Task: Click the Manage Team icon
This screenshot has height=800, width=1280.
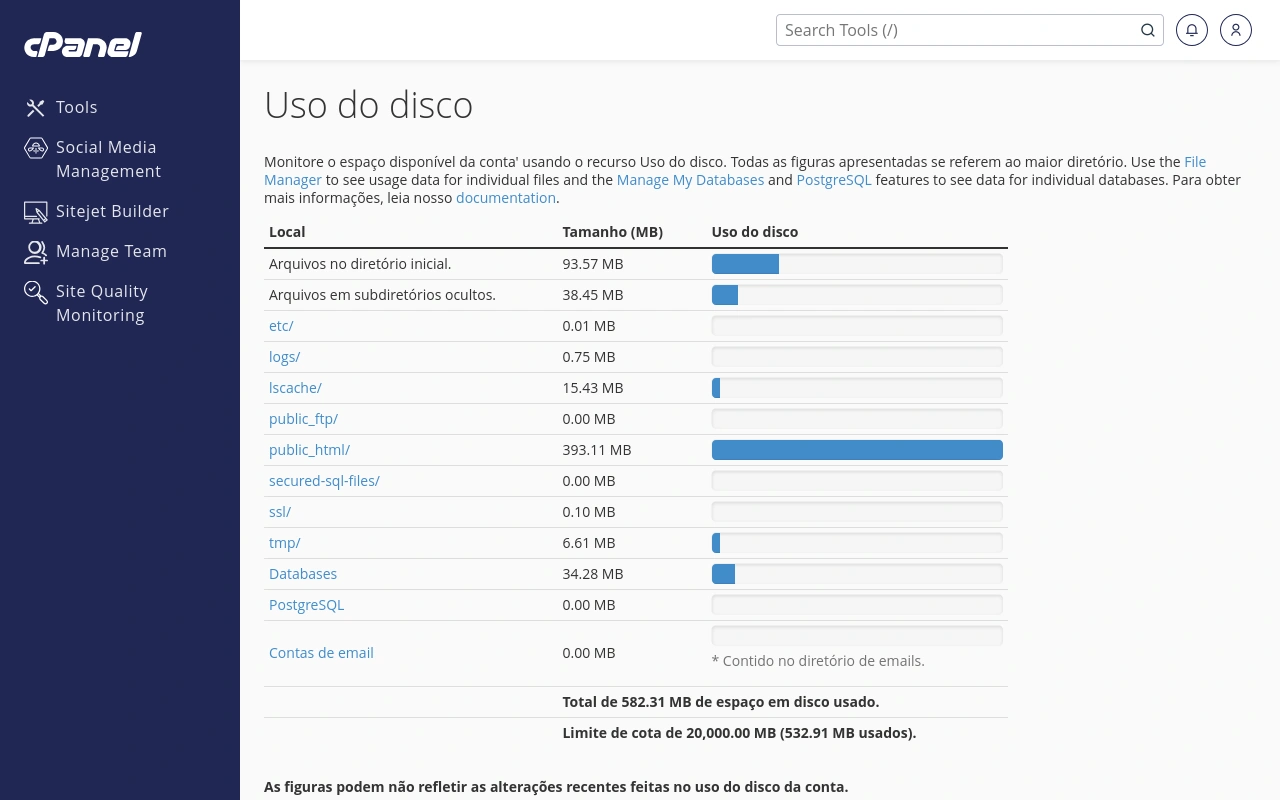Action: coord(36,251)
